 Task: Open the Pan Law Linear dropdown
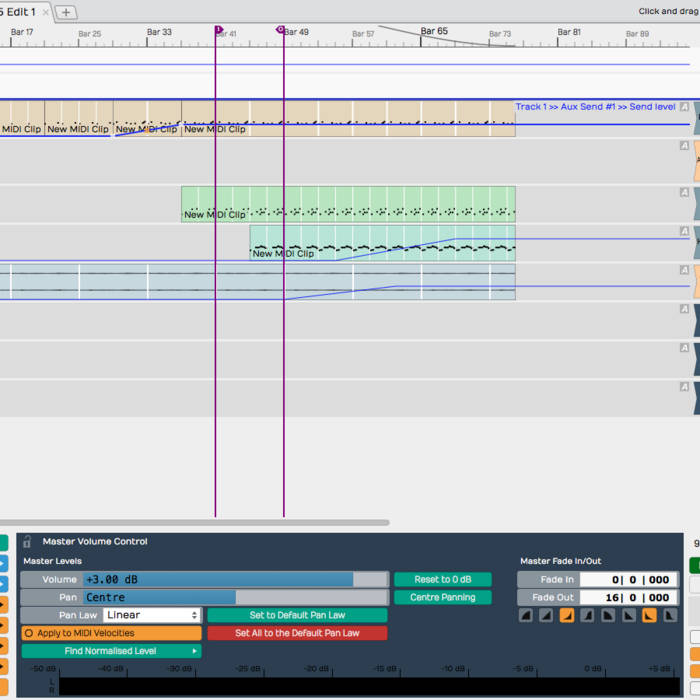point(151,615)
